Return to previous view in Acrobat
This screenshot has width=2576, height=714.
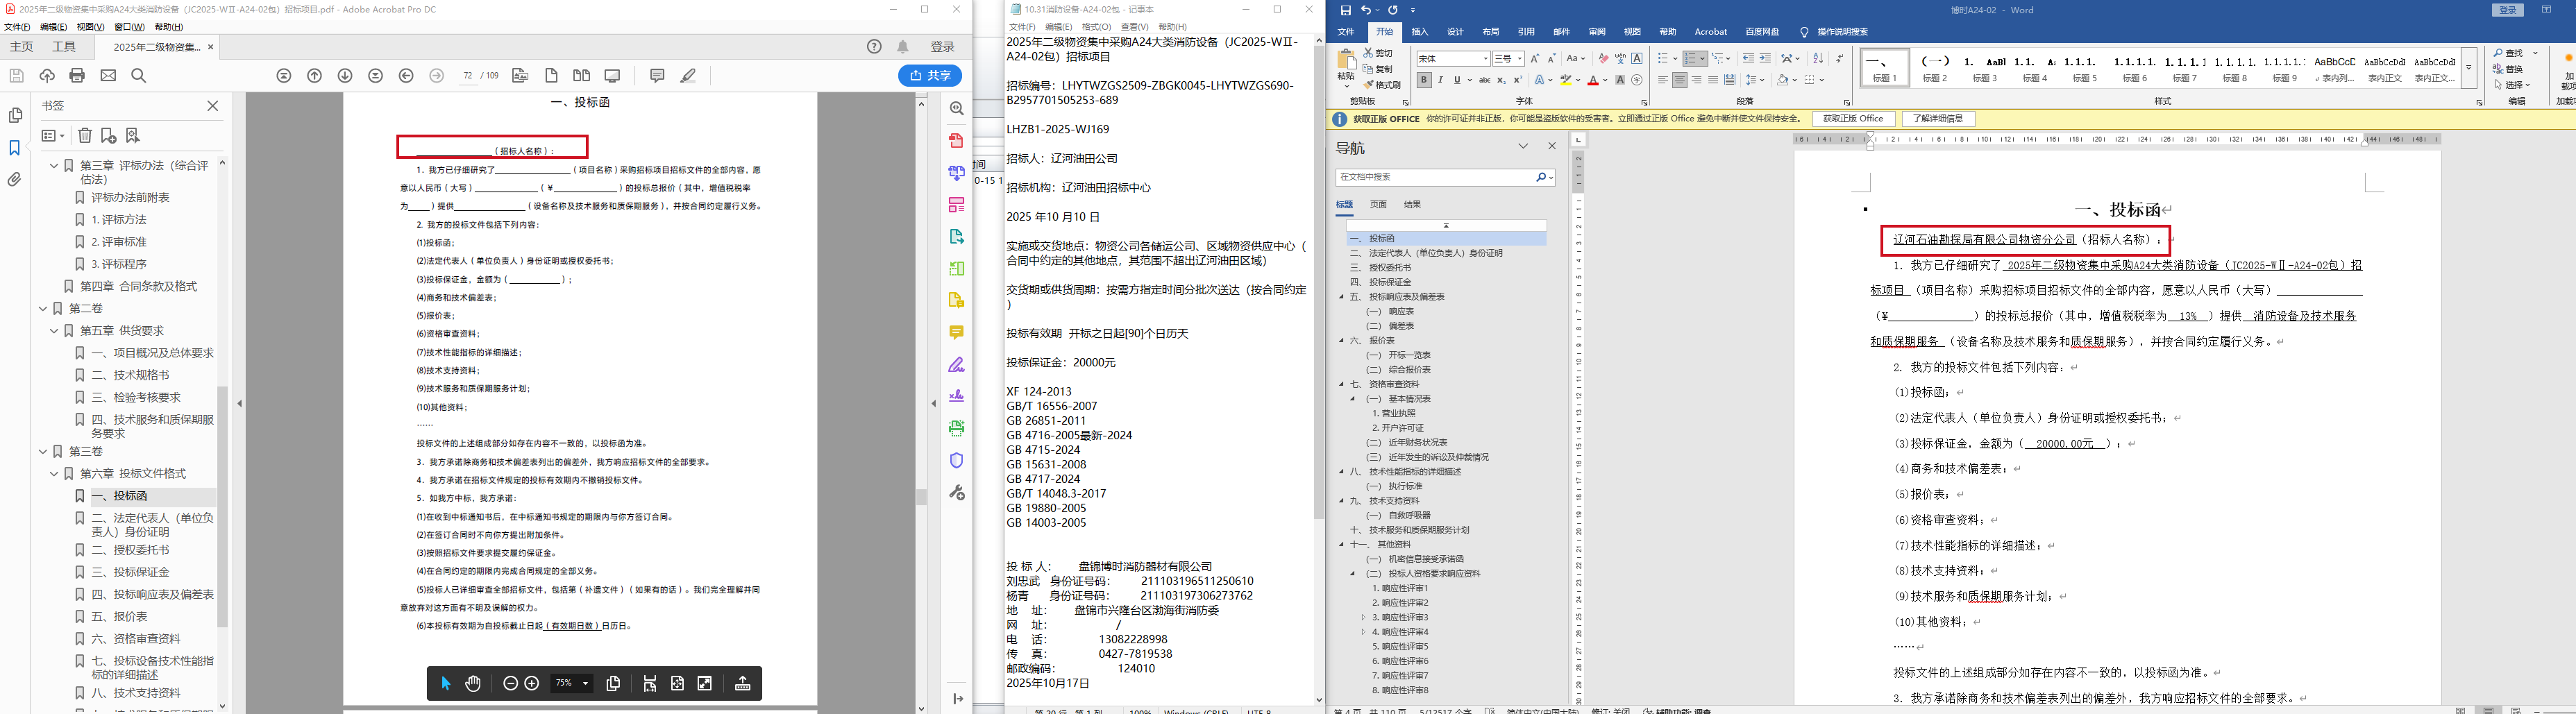tap(406, 76)
